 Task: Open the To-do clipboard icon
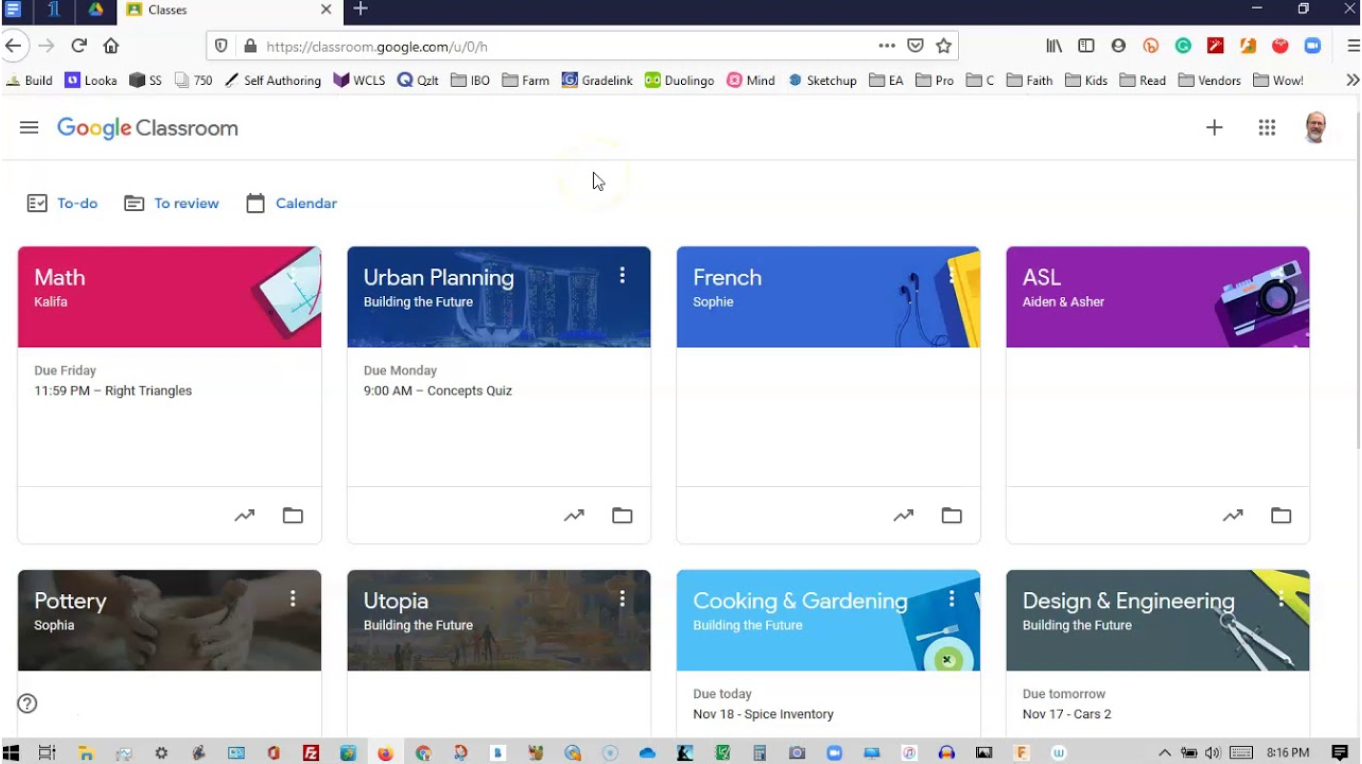[36, 202]
